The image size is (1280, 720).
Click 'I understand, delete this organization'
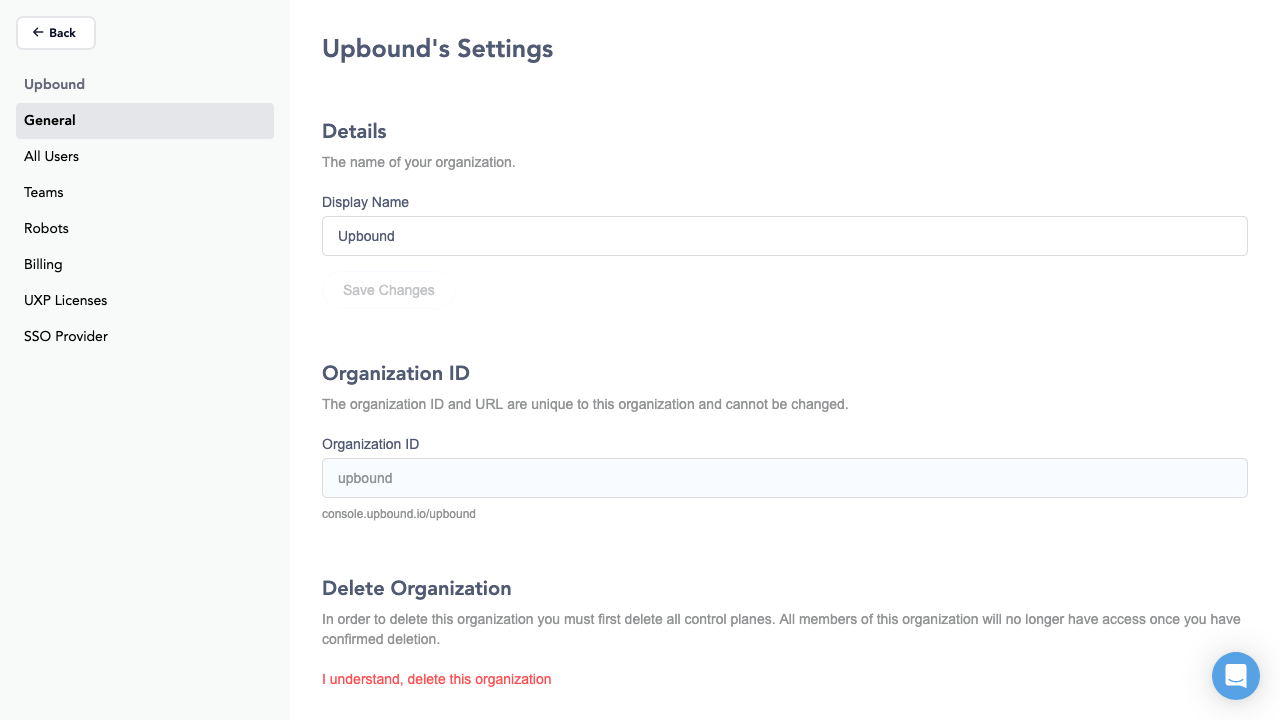click(436, 679)
